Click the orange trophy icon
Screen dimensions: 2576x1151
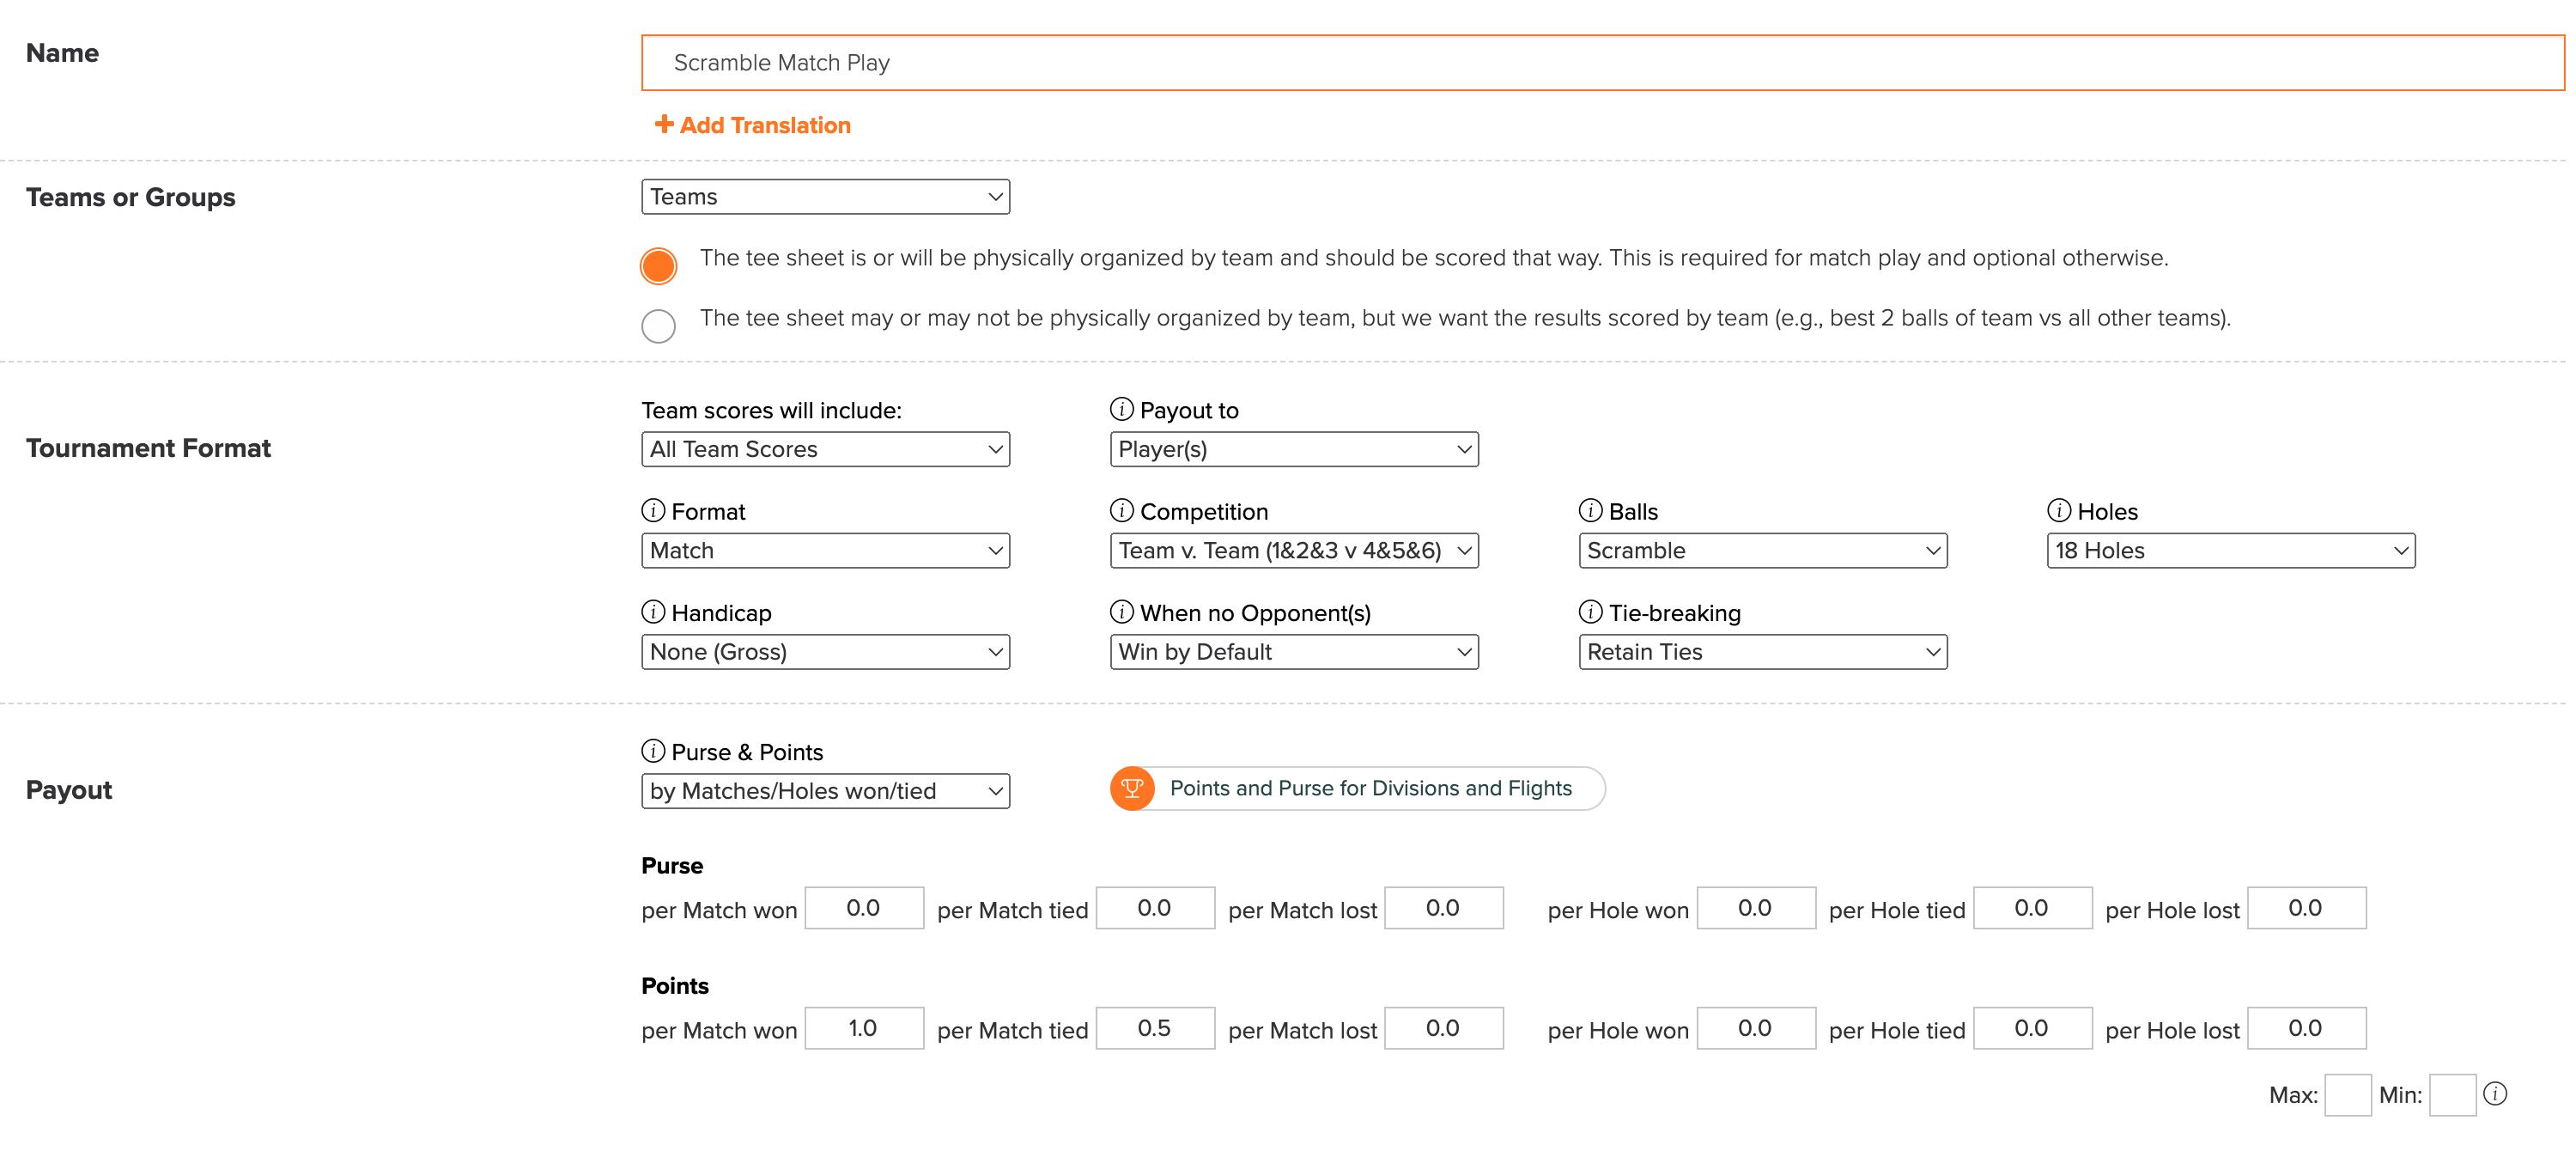coord(1132,788)
